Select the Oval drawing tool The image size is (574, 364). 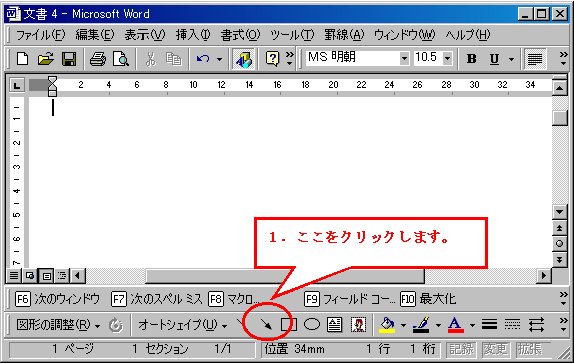[312, 324]
